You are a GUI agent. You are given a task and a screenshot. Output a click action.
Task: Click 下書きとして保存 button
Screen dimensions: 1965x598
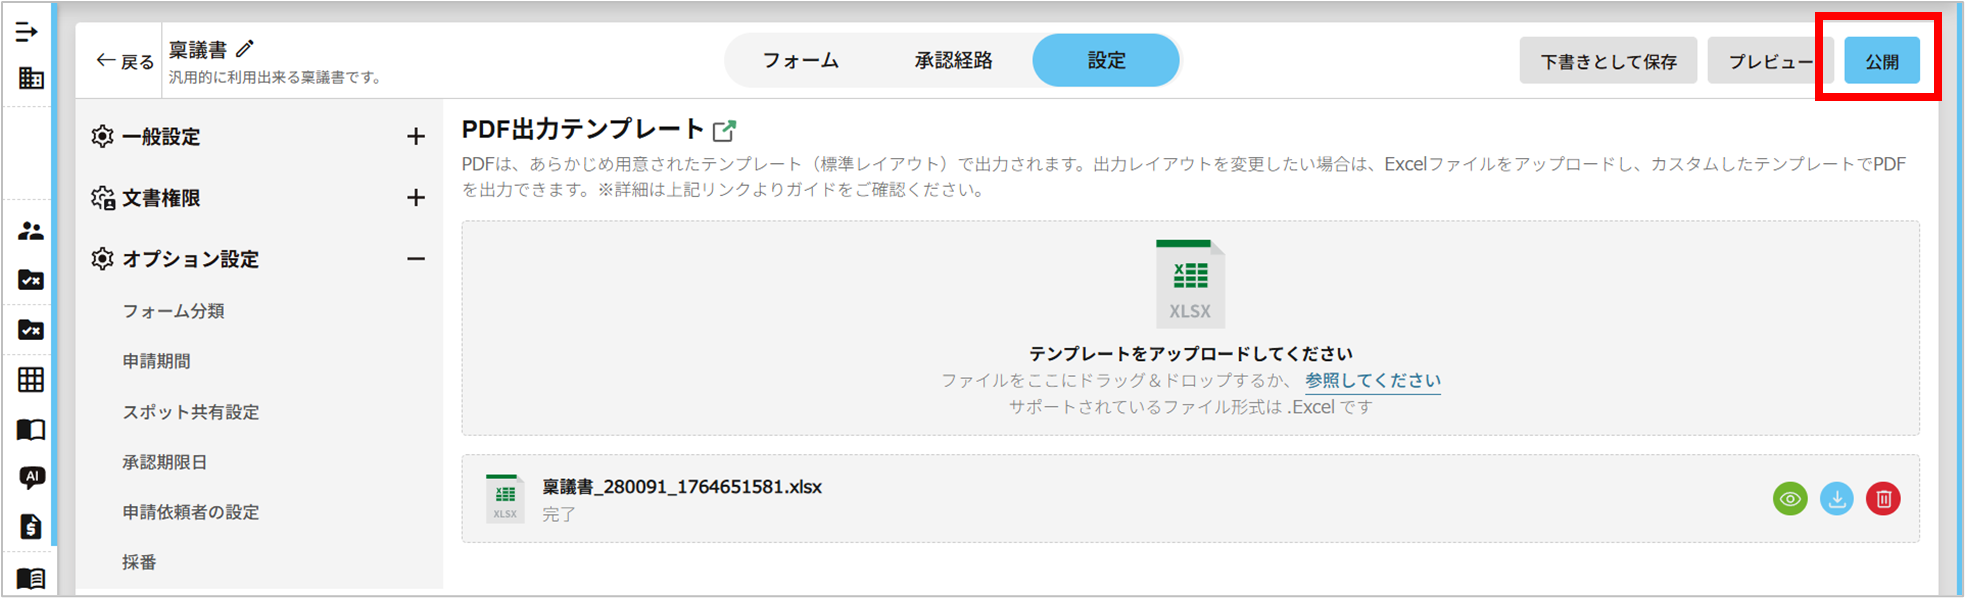1608,61
